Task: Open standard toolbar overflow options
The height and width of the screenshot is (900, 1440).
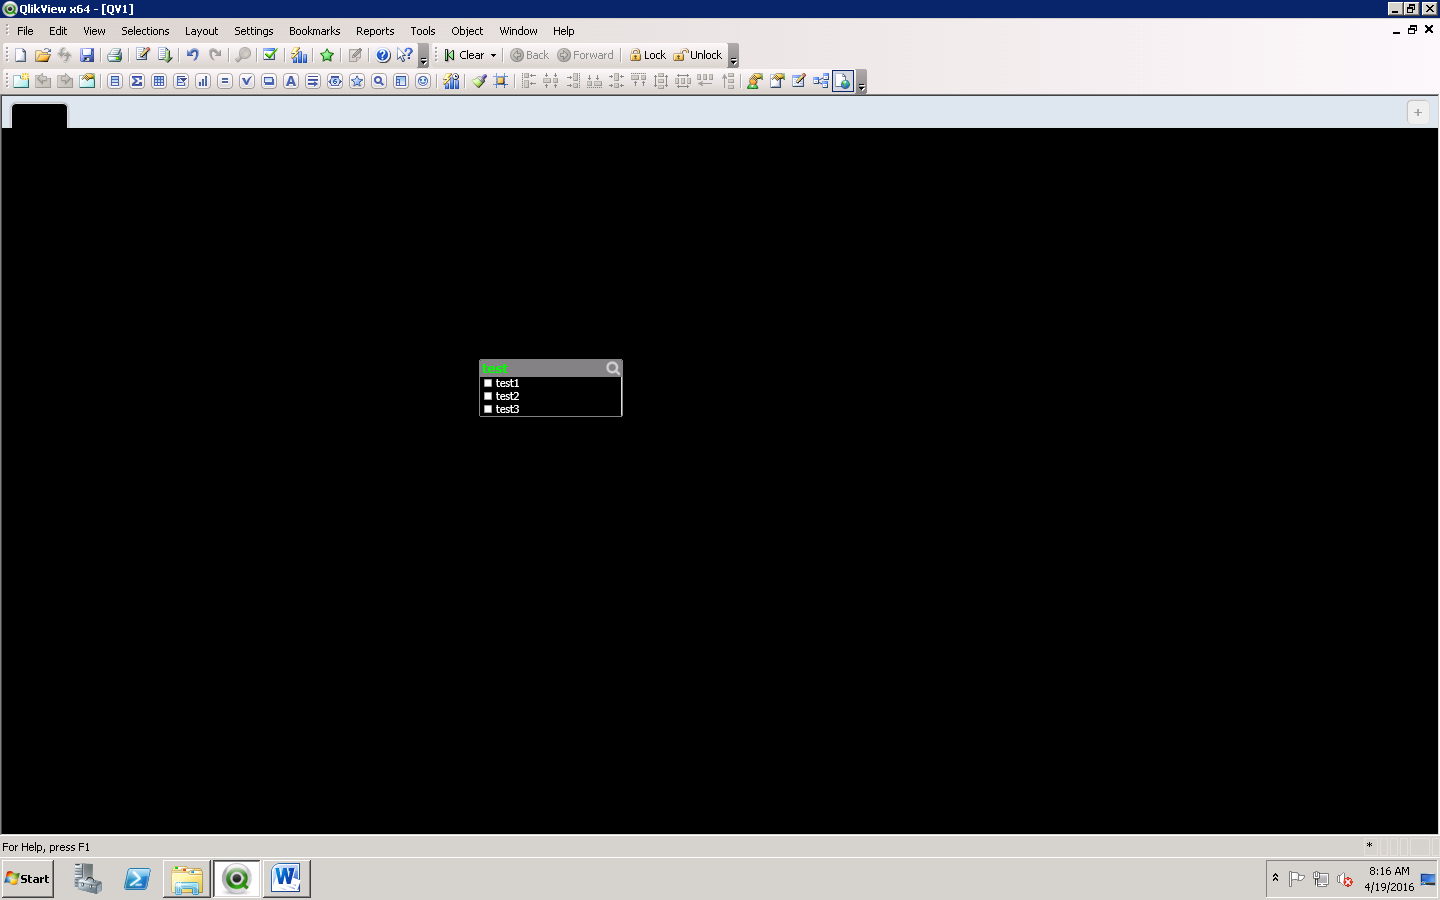Action: pos(423,55)
